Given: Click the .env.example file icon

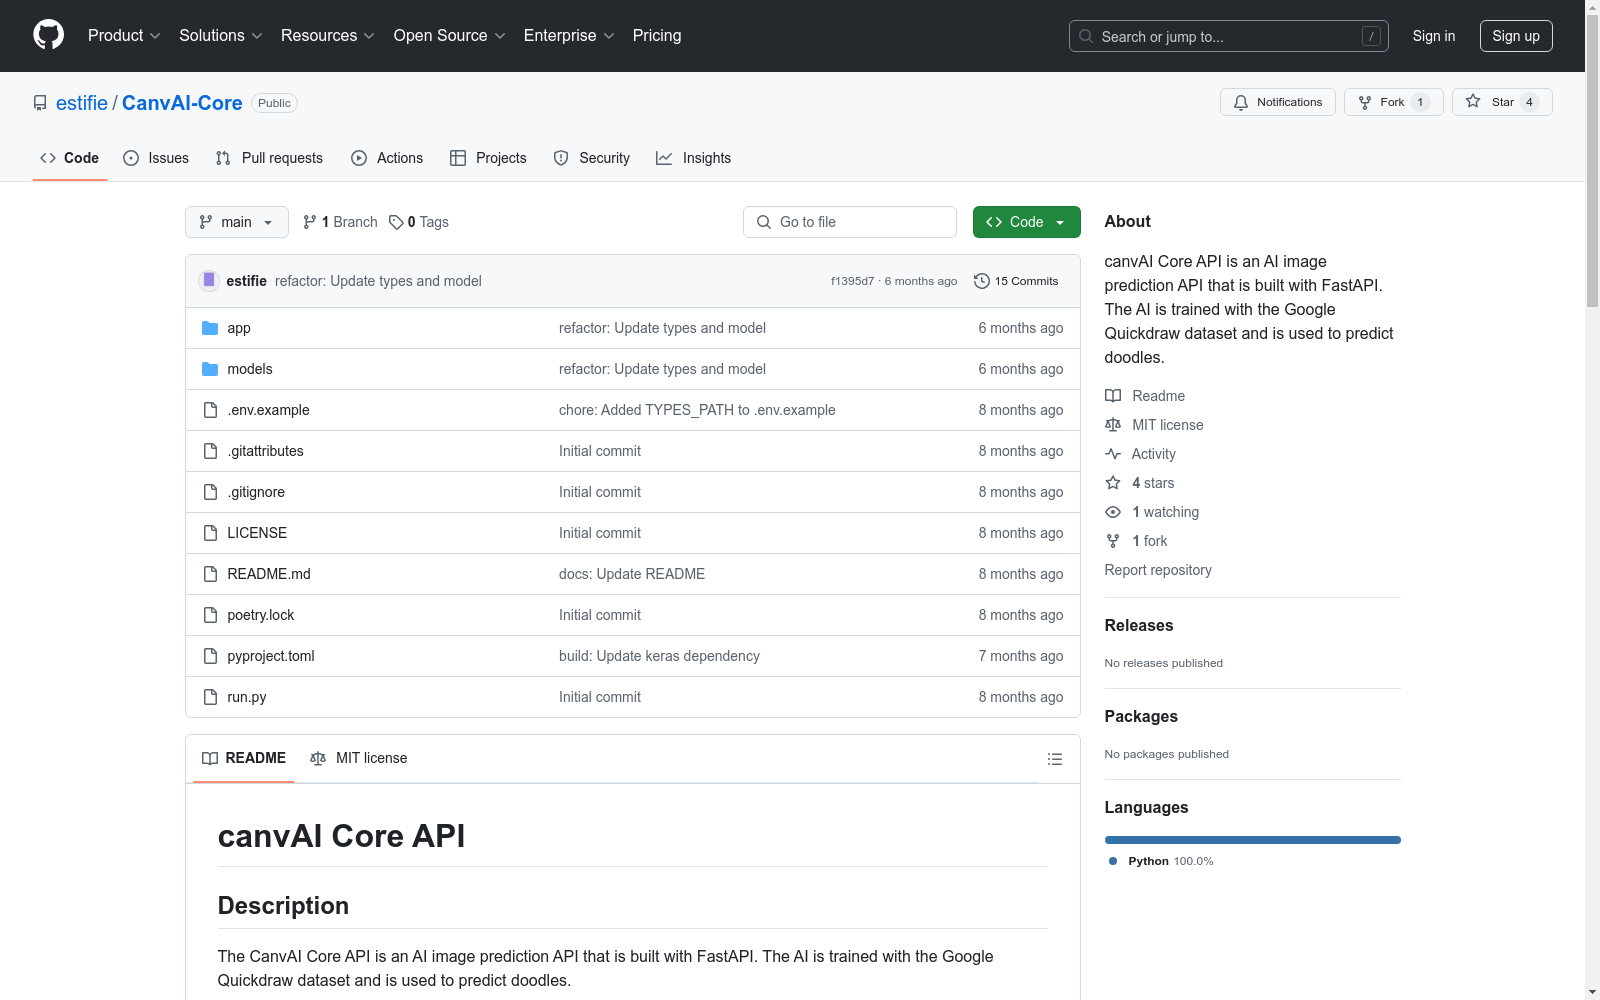Looking at the screenshot, I should (210, 410).
